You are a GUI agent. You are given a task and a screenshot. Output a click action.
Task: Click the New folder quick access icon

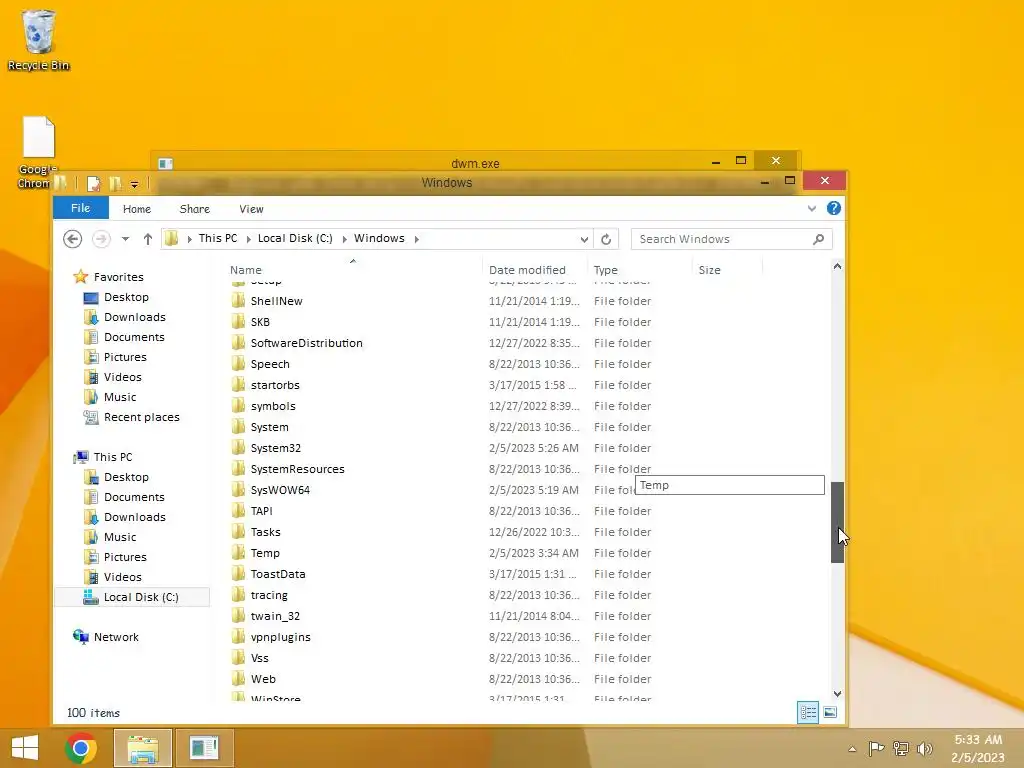click(x=115, y=184)
